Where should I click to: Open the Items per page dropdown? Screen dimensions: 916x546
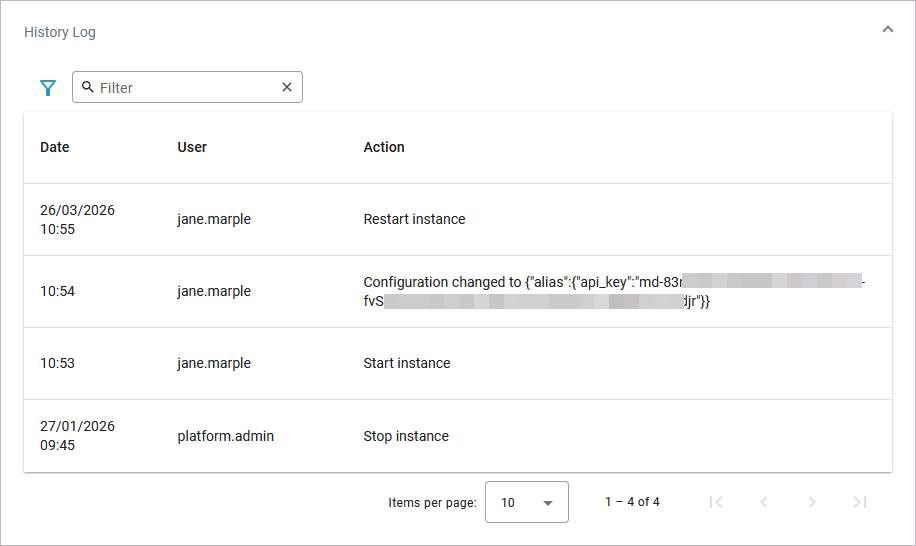(x=526, y=502)
